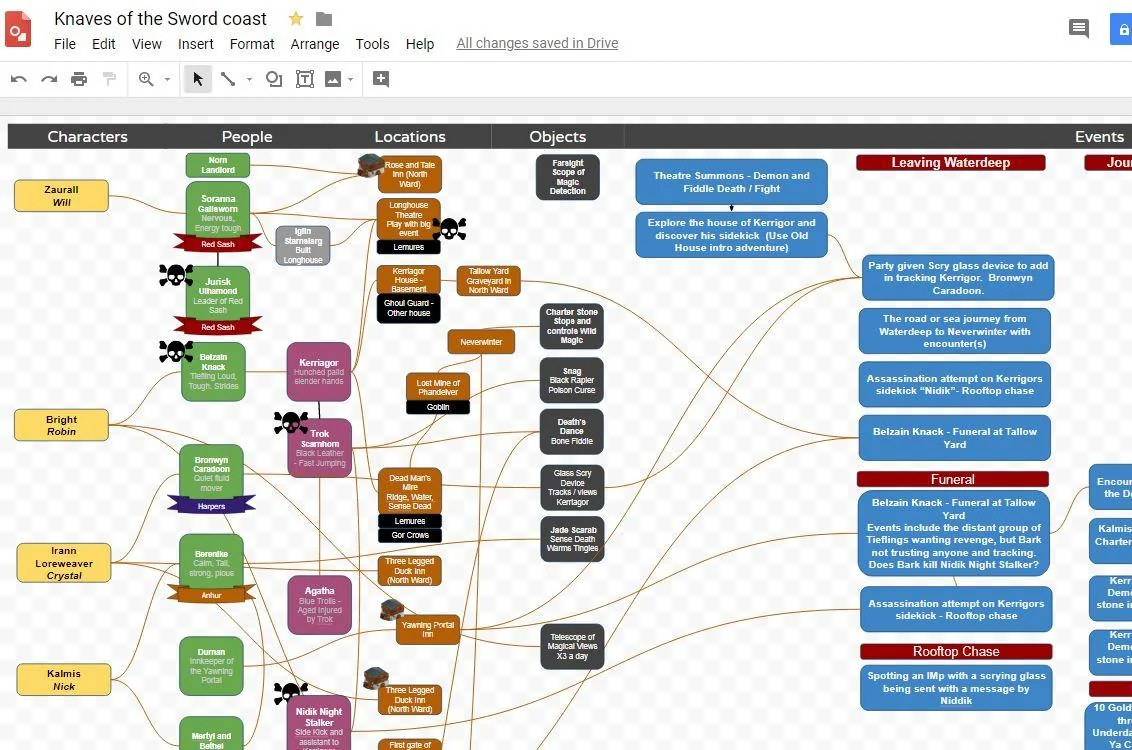Click the Redo arrow icon
Viewport: 1132px width, 750px height.
coord(49,79)
